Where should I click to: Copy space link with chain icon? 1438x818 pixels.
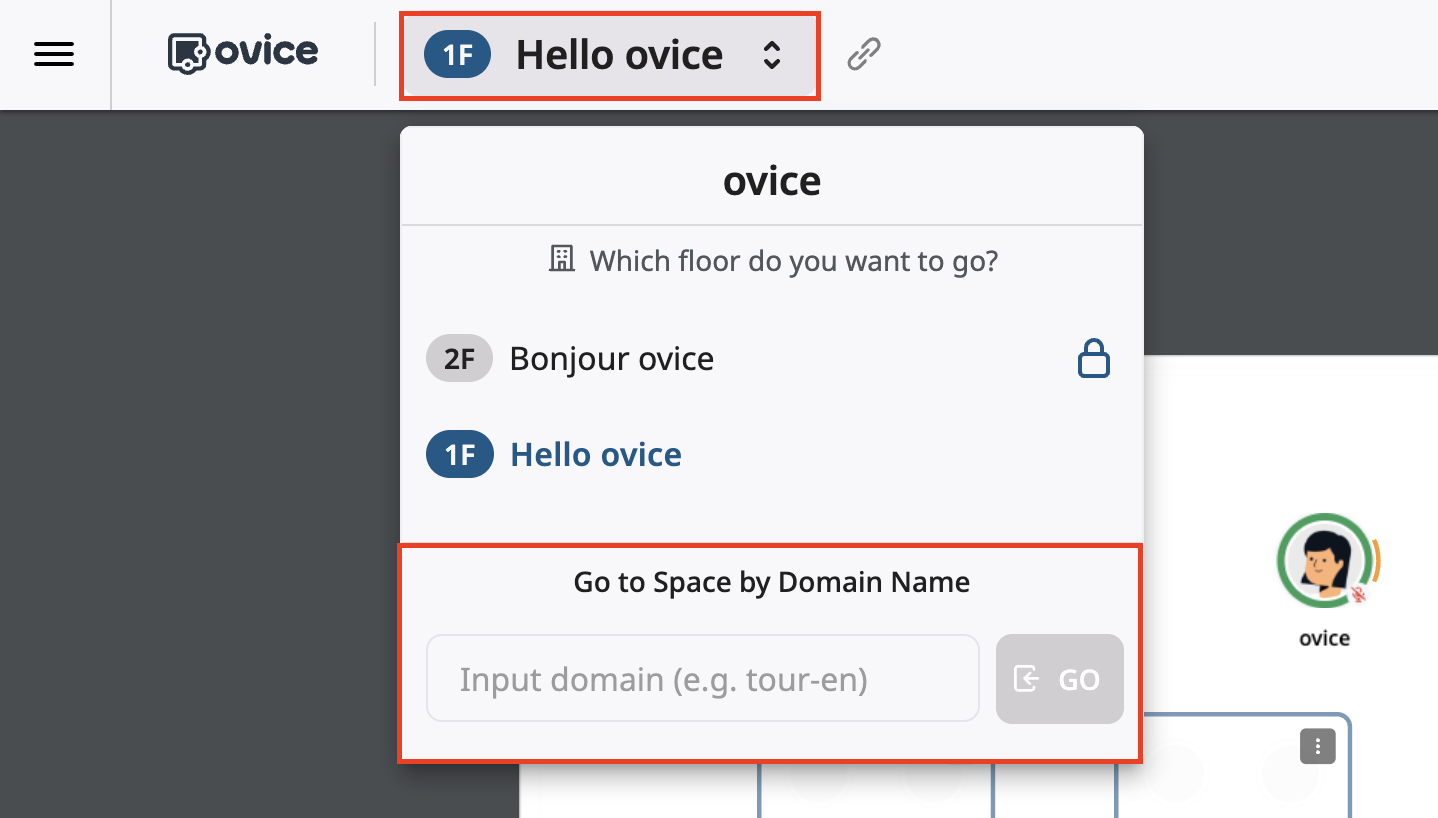coord(864,55)
